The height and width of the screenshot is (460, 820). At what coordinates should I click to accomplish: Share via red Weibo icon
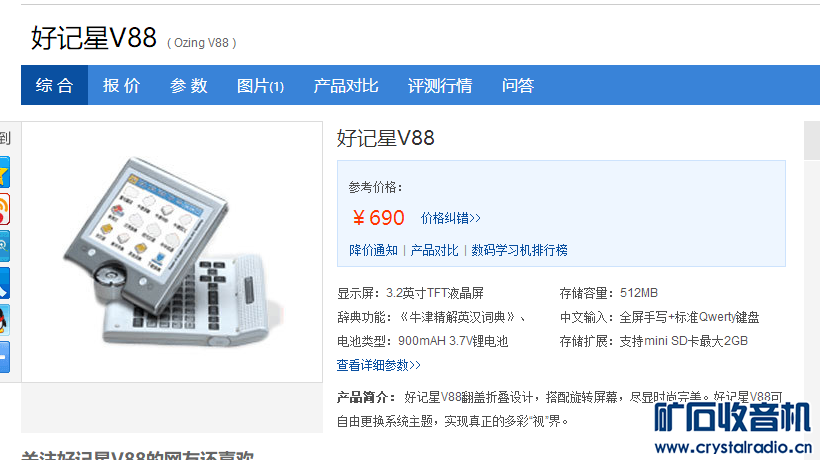coord(5,209)
